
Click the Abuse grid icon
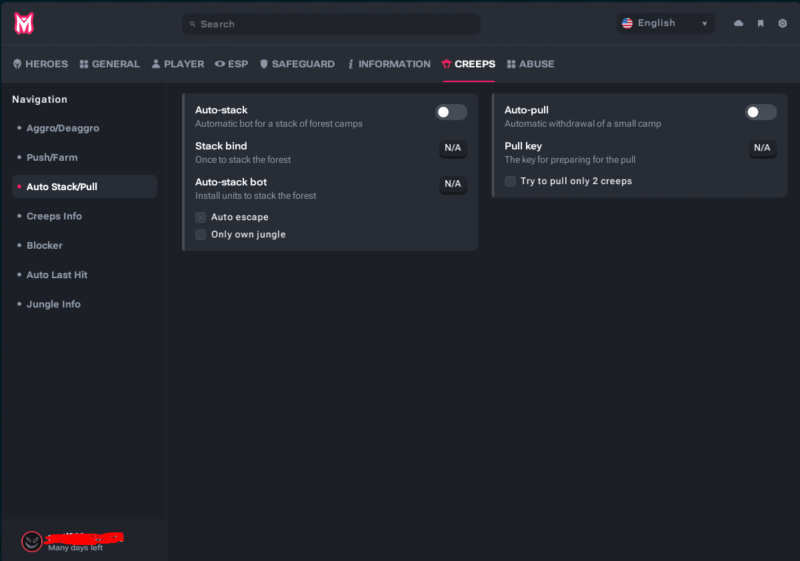point(511,64)
